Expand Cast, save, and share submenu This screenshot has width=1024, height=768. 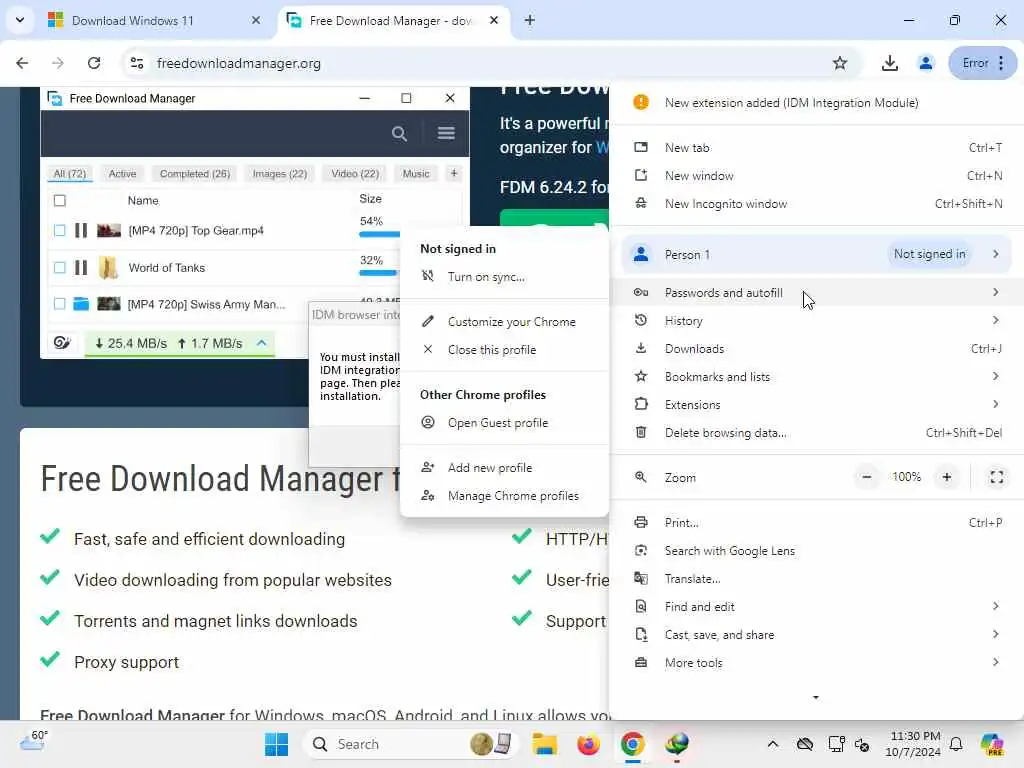tap(817, 635)
